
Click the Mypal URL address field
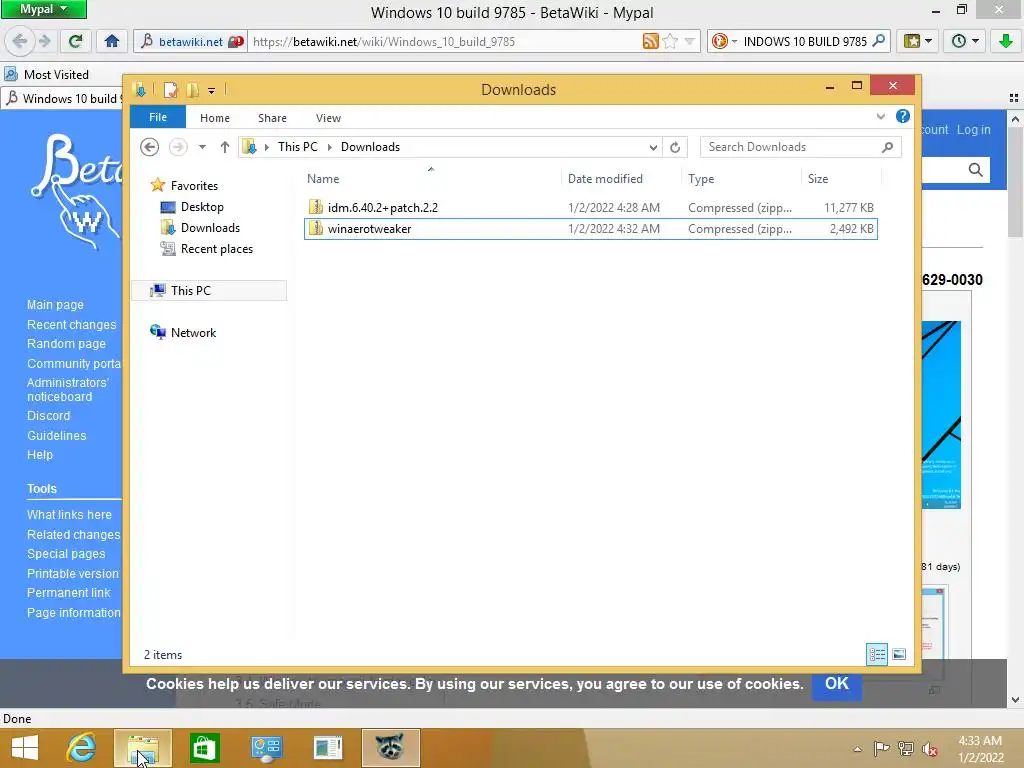(444, 41)
